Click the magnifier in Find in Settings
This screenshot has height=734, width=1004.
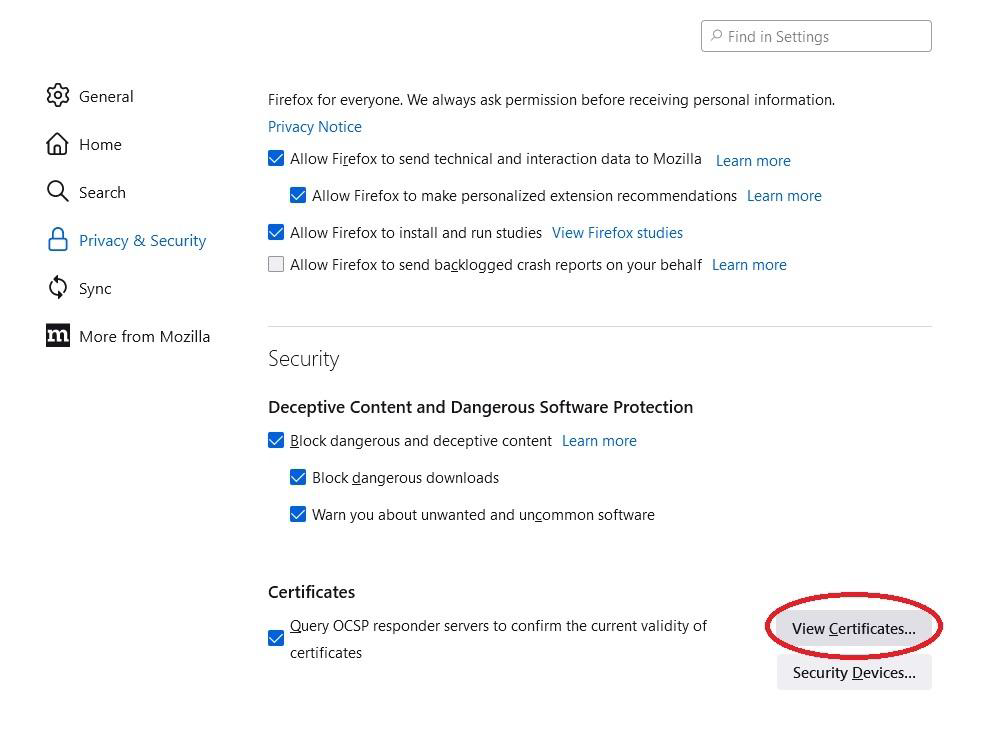[x=716, y=37]
